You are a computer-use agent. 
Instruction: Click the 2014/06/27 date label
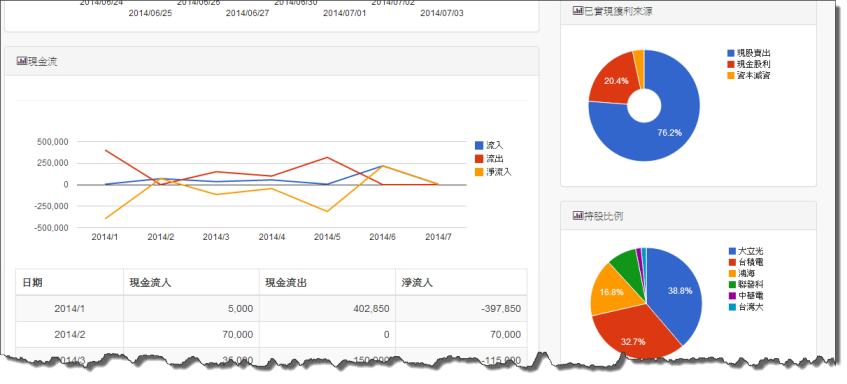pyautogui.click(x=247, y=13)
